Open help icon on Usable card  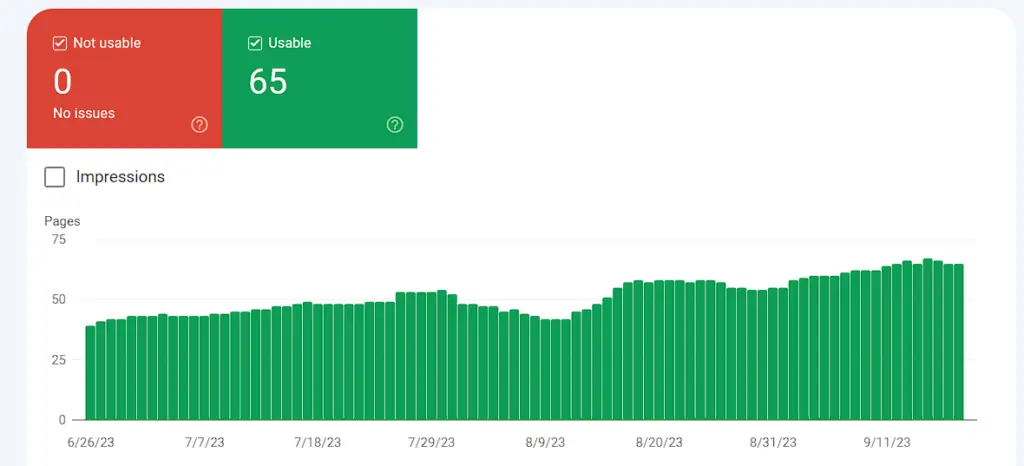click(x=394, y=125)
